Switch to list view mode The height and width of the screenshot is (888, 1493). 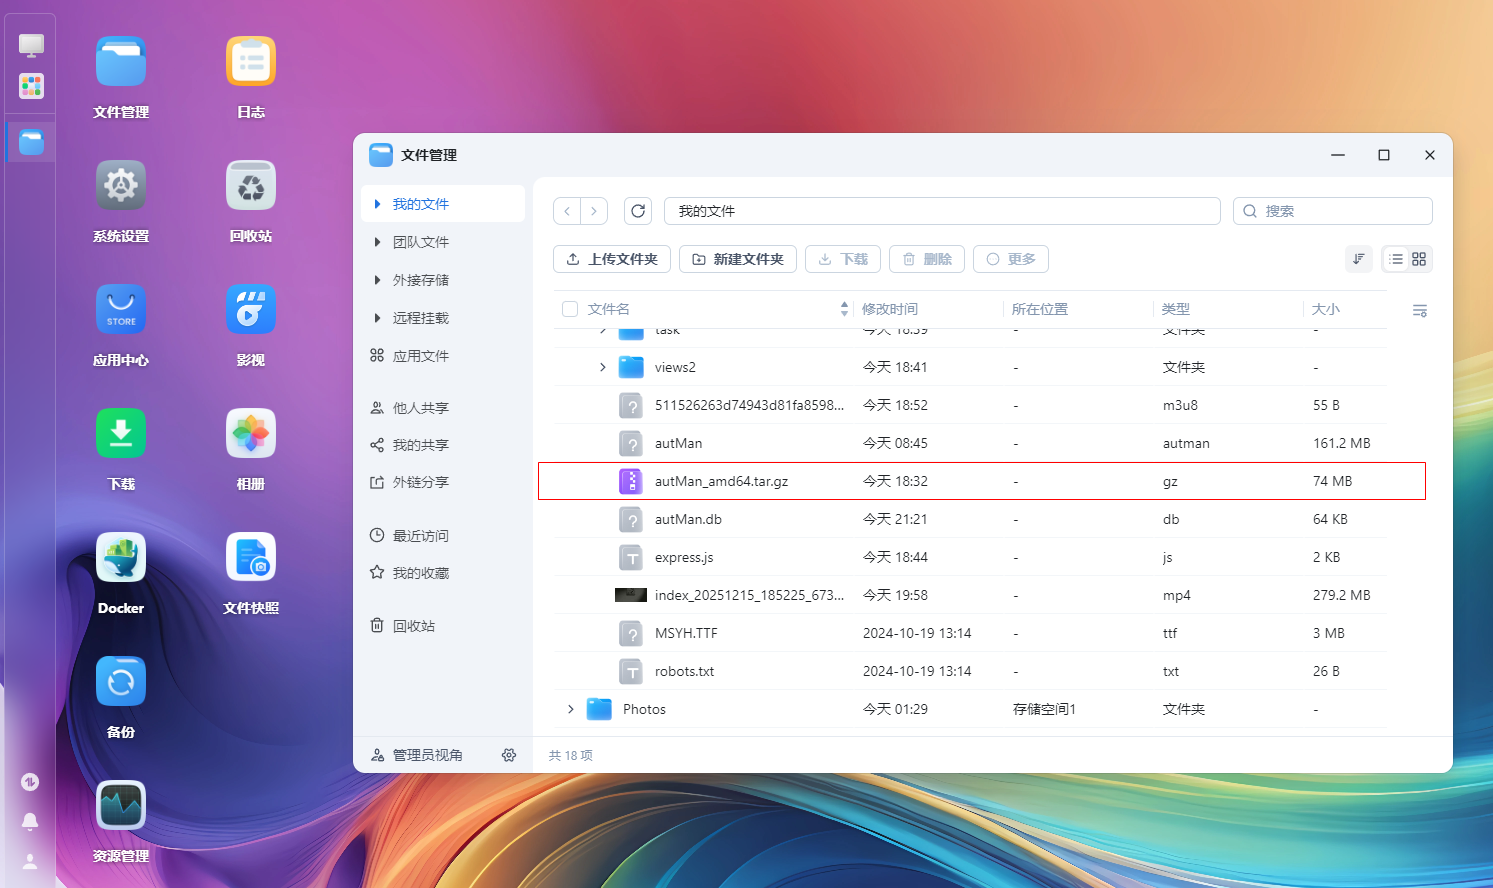(1396, 259)
